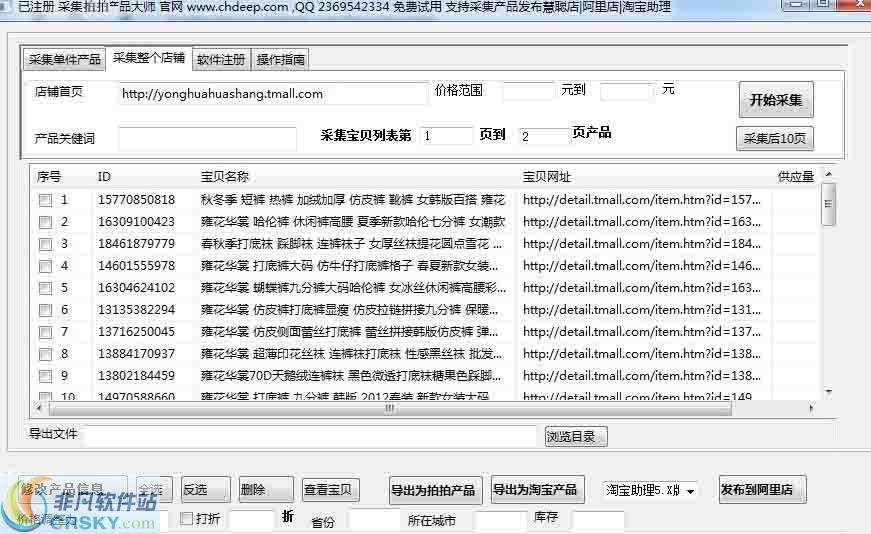Click the 宝贝网址 column header
The width and height of the screenshot is (871, 534).
547,177
